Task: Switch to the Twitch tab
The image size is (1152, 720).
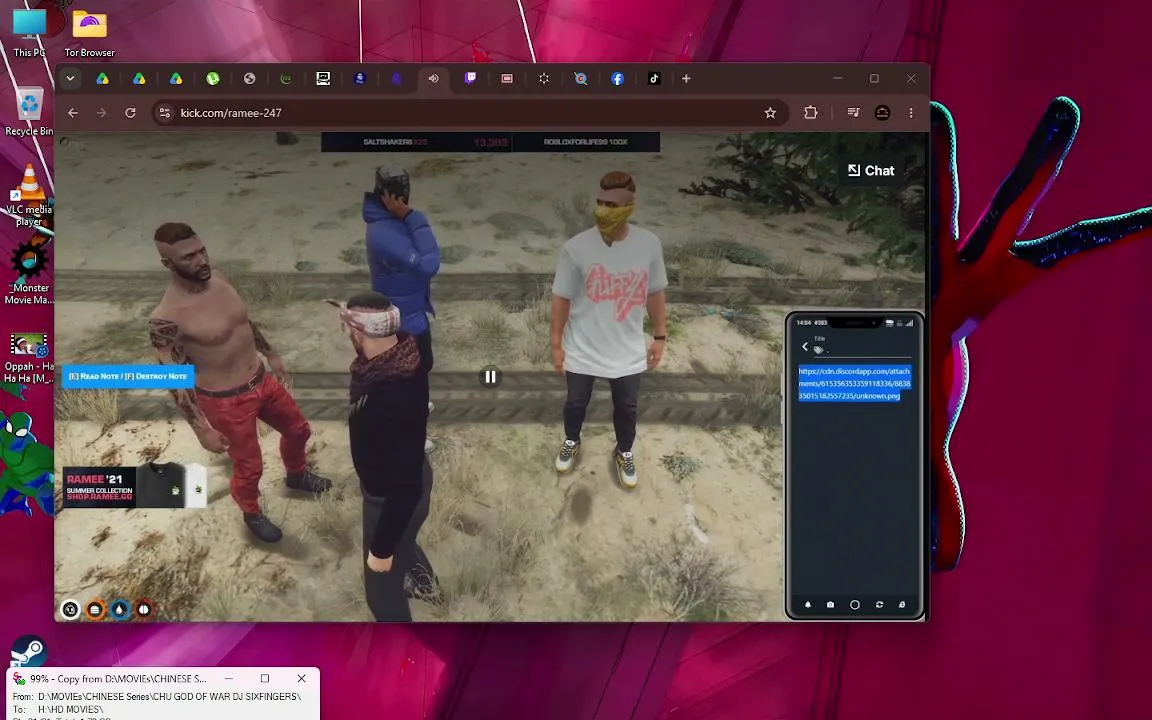Action: tap(470, 79)
